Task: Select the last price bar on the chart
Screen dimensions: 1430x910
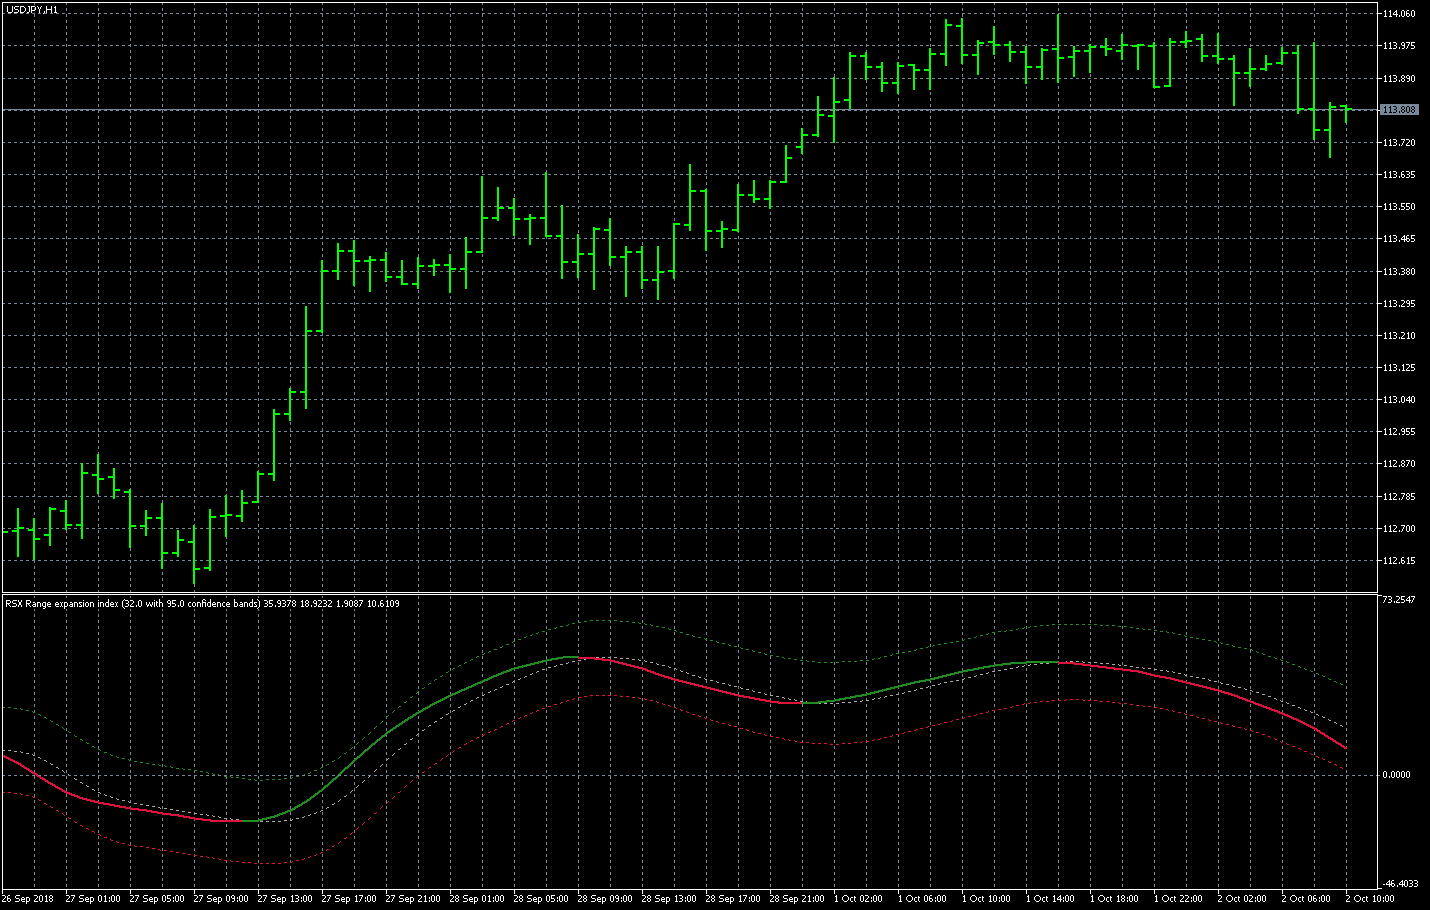Action: click(x=1346, y=112)
